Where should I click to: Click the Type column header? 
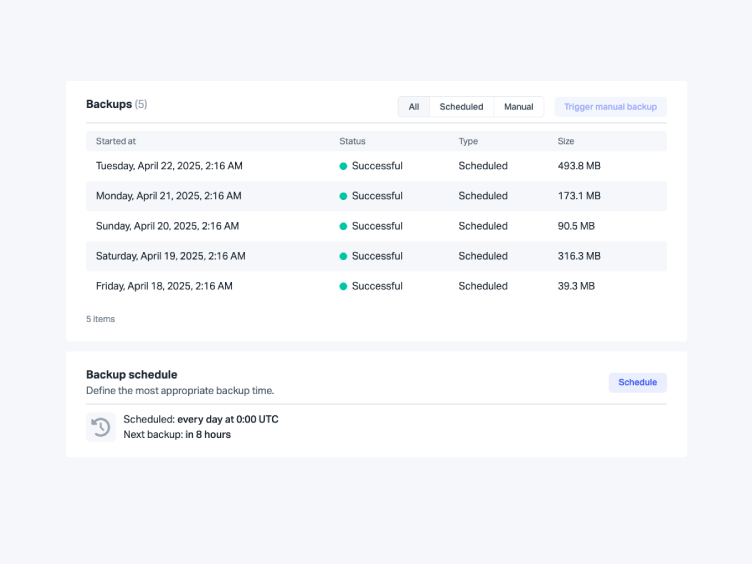[x=468, y=141]
